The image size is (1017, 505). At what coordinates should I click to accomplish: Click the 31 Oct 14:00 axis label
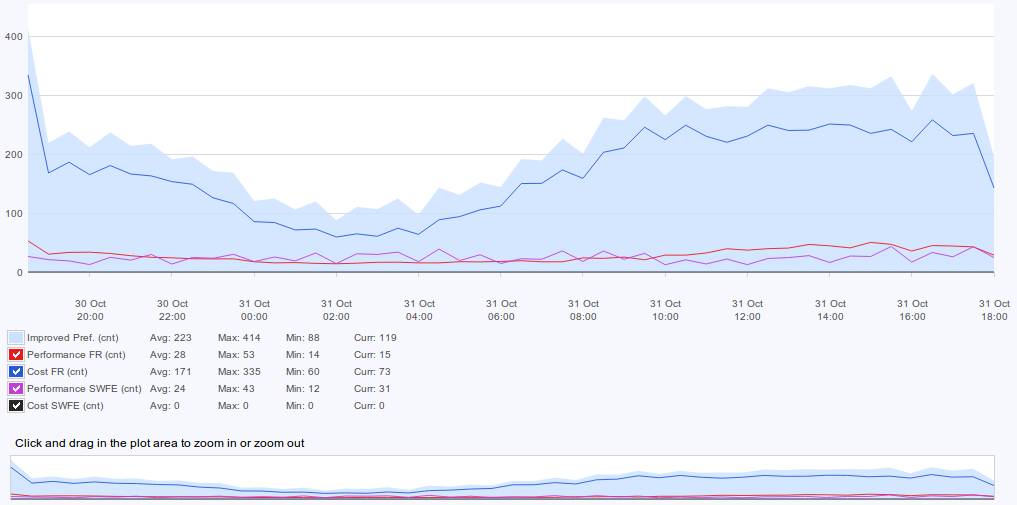[830, 310]
